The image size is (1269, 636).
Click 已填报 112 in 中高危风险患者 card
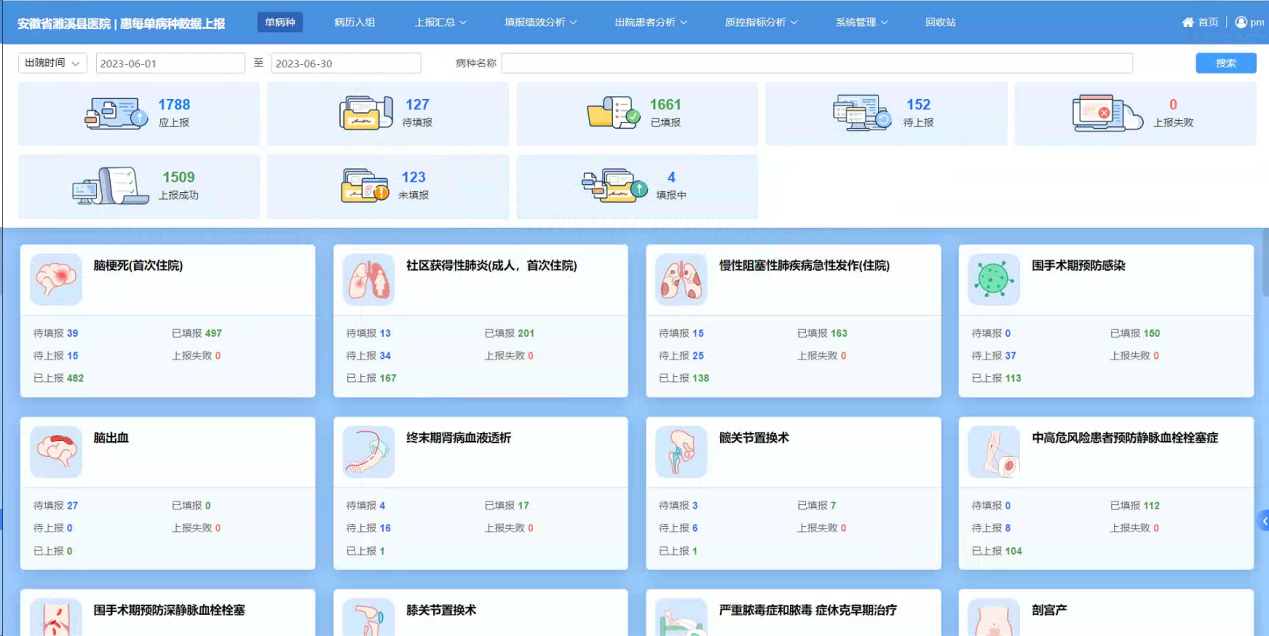click(1135, 505)
